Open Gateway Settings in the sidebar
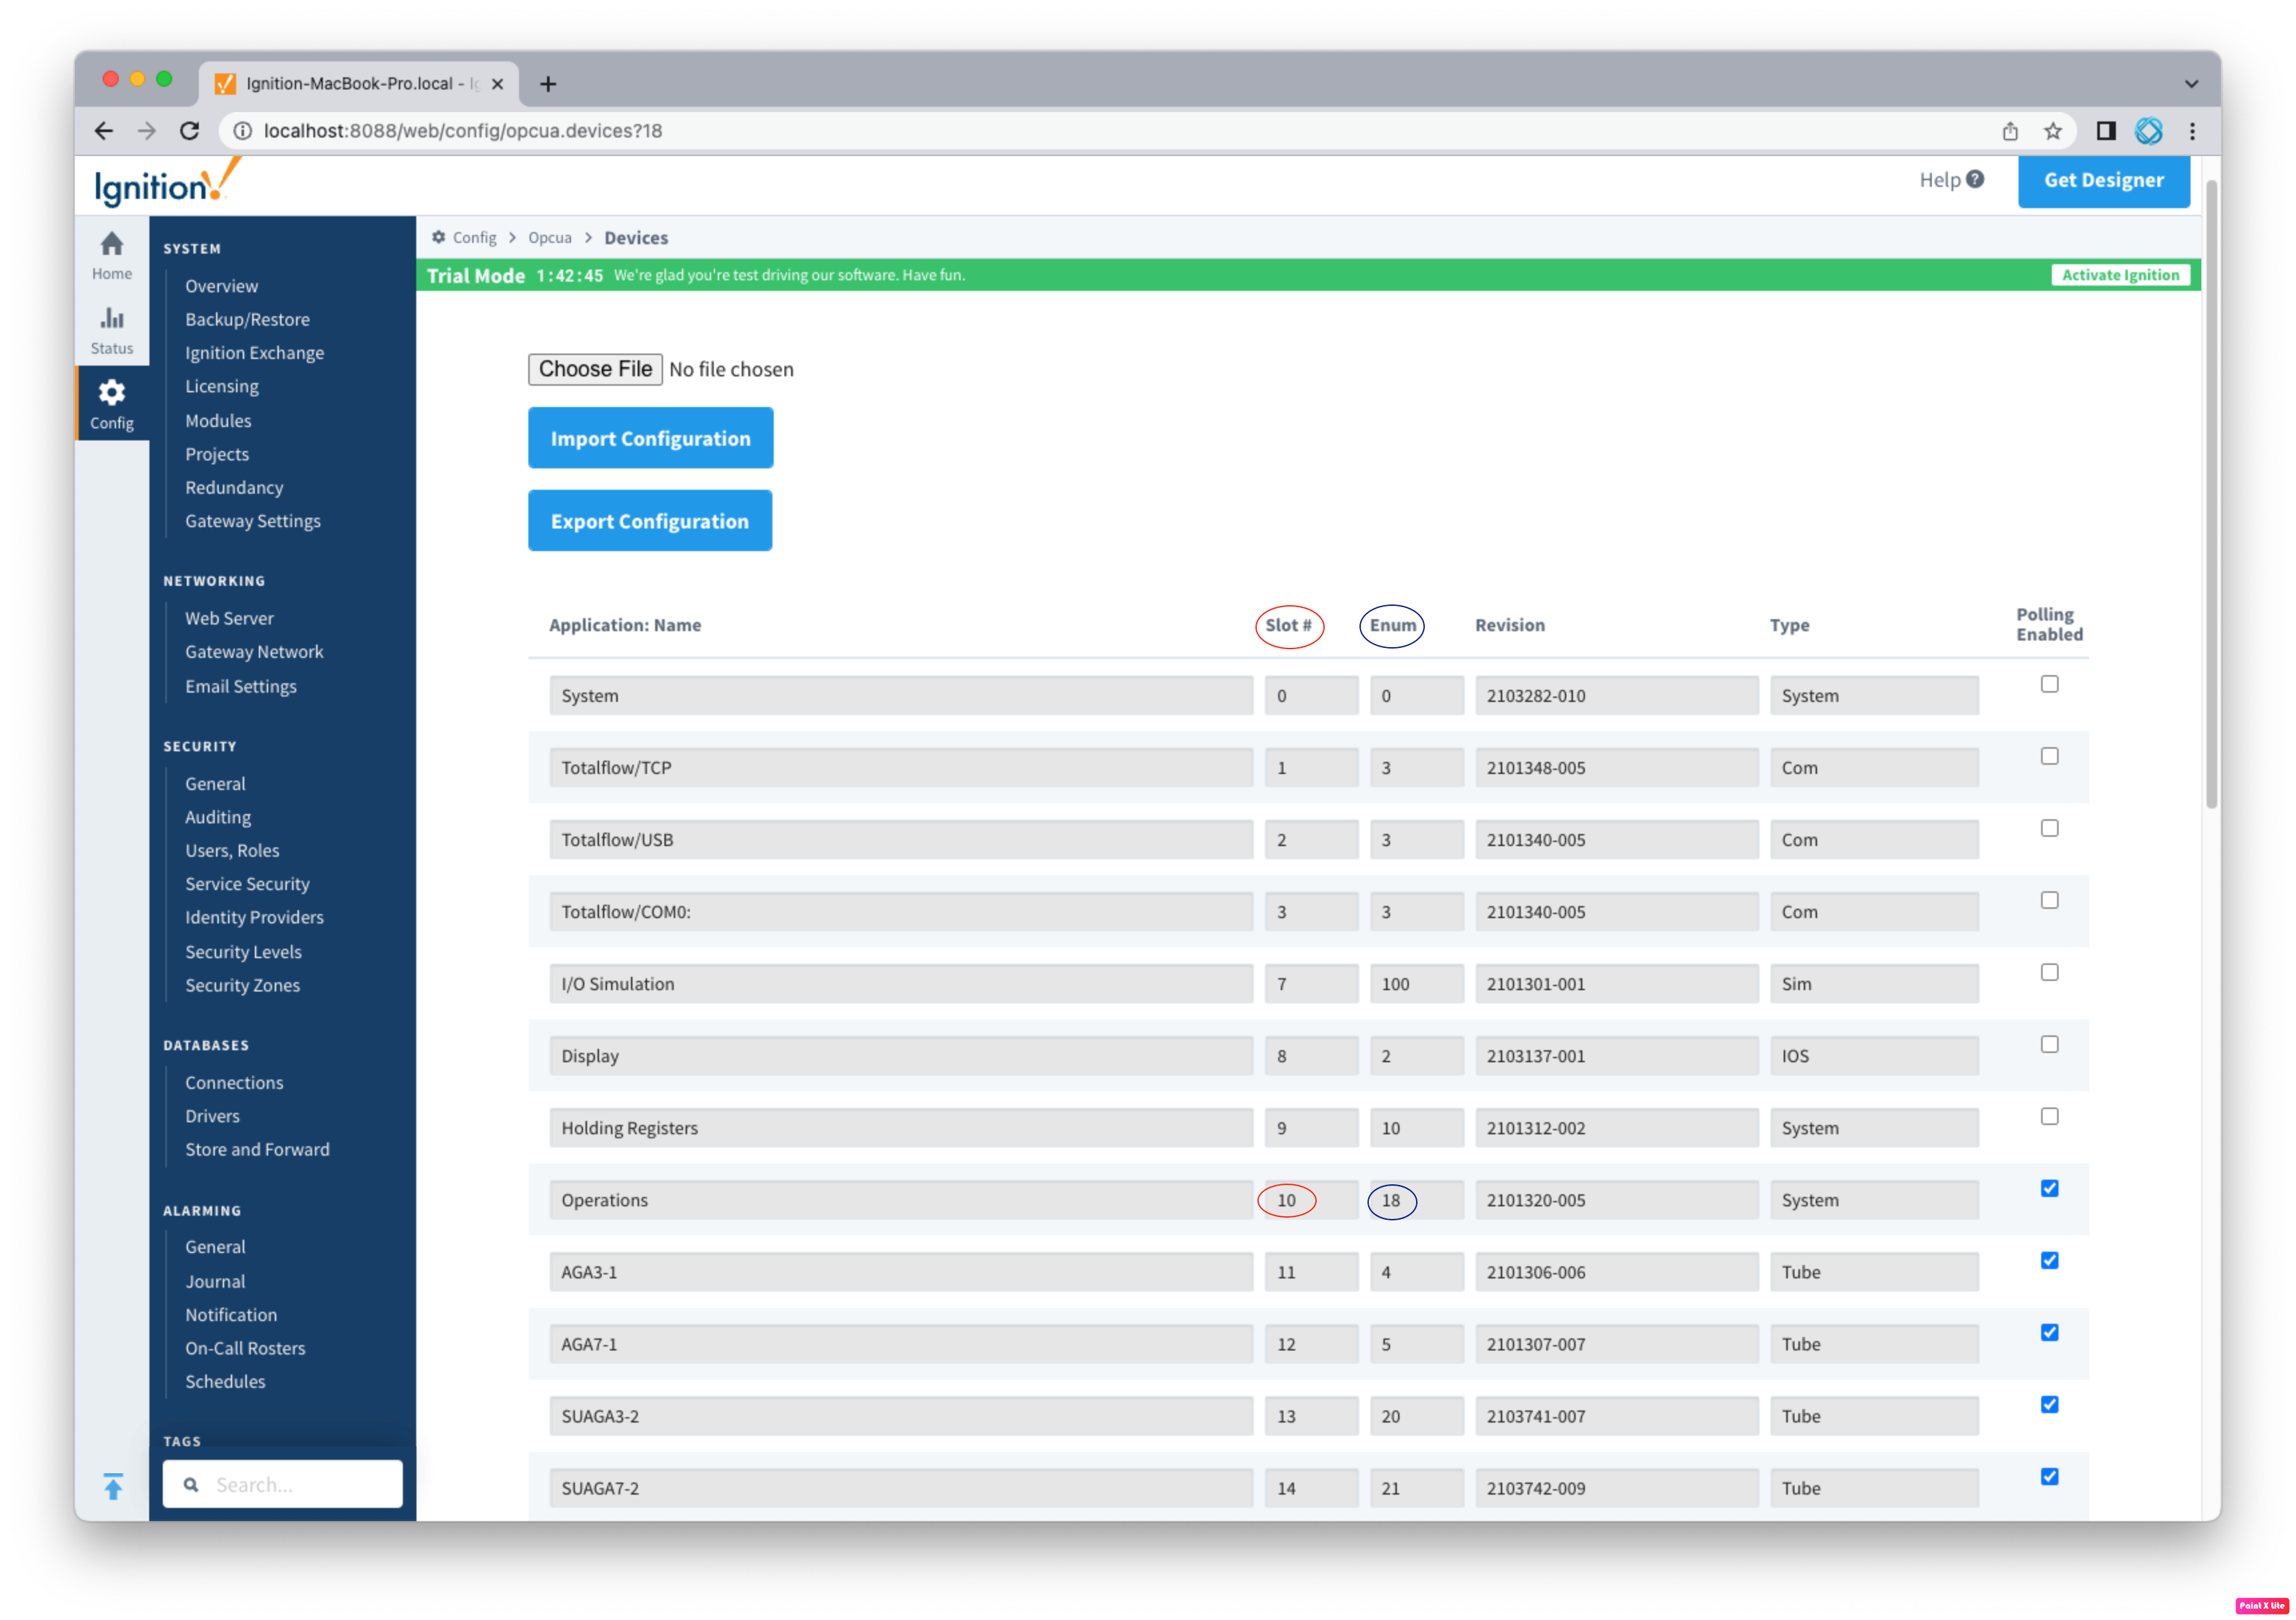Viewport: 2296px width, 1620px height. 253,521
